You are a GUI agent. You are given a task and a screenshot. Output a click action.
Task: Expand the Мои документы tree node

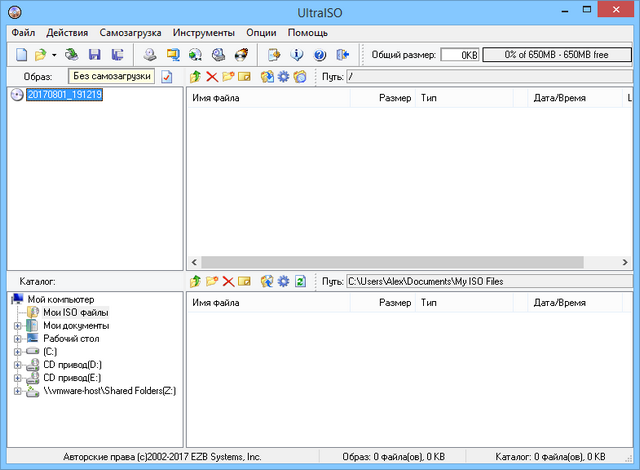[17, 325]
